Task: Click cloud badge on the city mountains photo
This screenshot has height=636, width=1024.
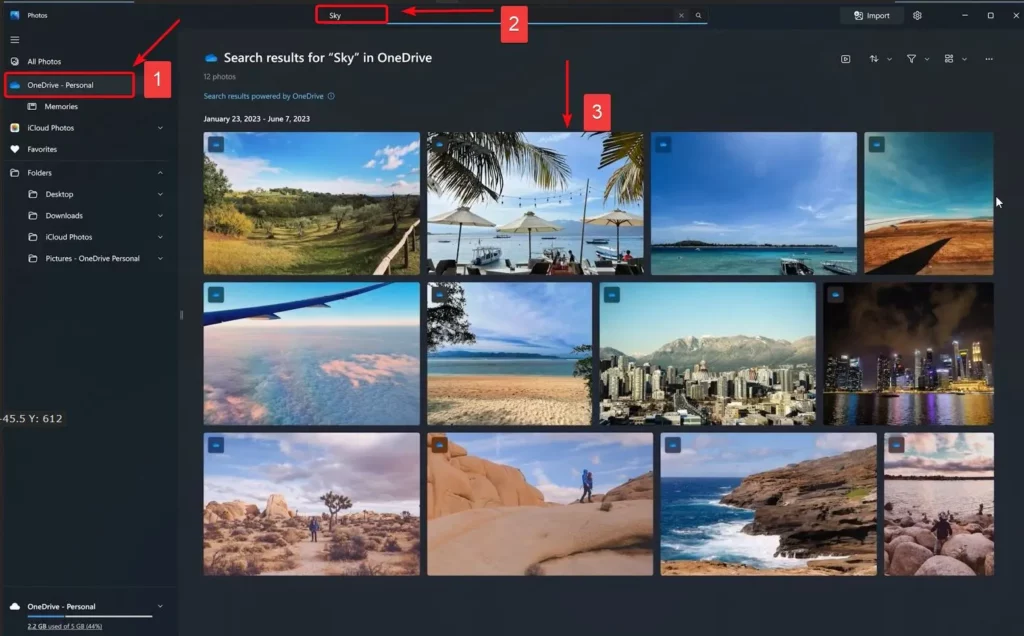Action: [x=611, y=294]
